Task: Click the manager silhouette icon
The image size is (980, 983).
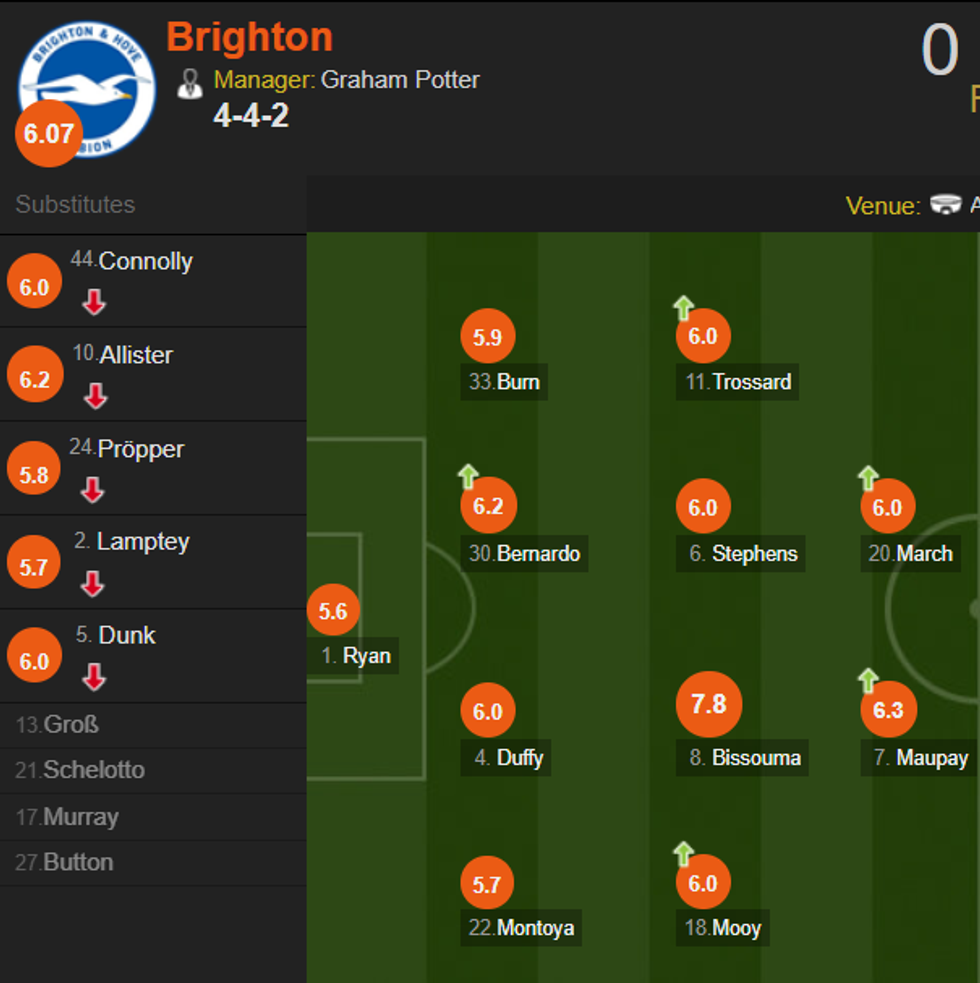Action: (190, 83)
